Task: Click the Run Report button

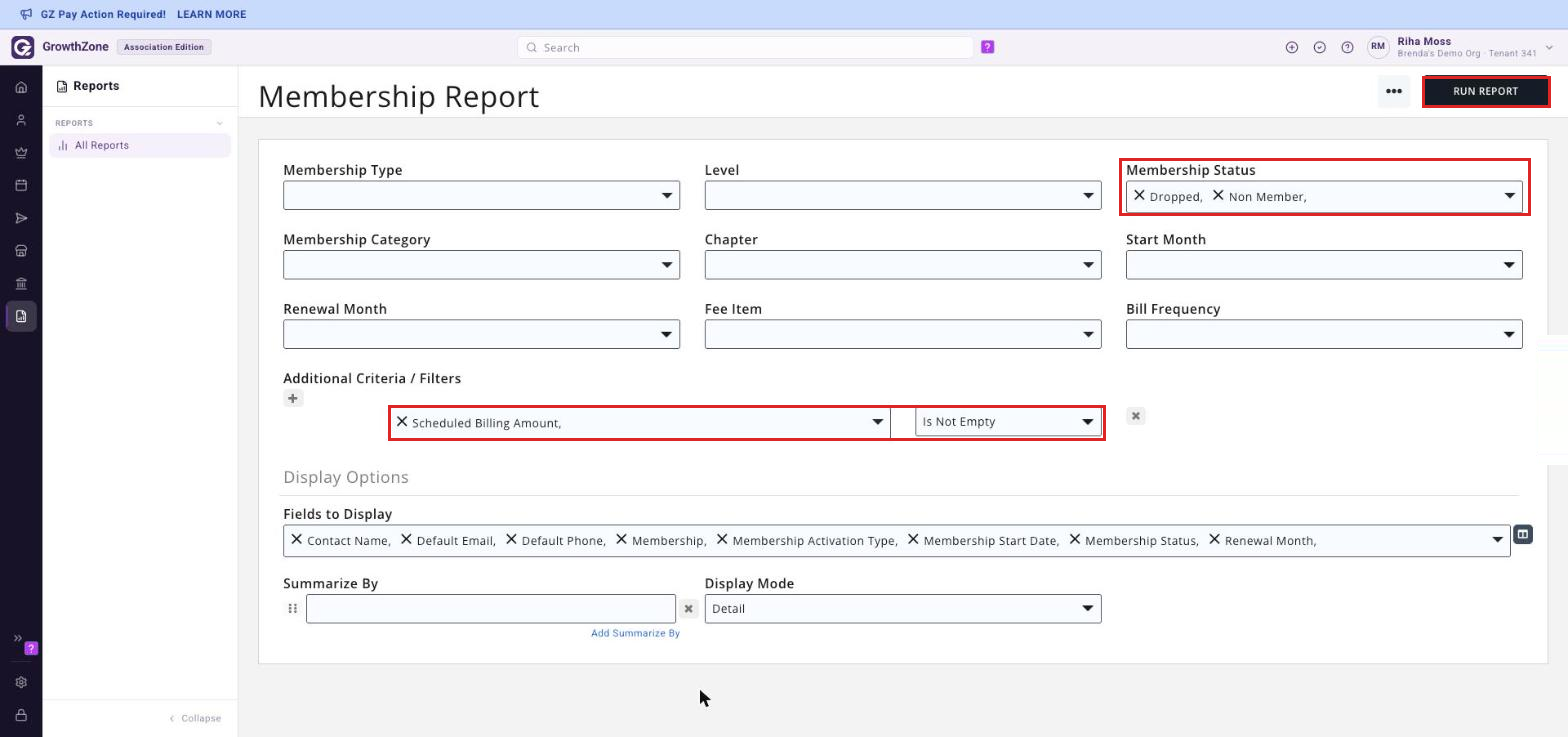Action: point(1486,91)
